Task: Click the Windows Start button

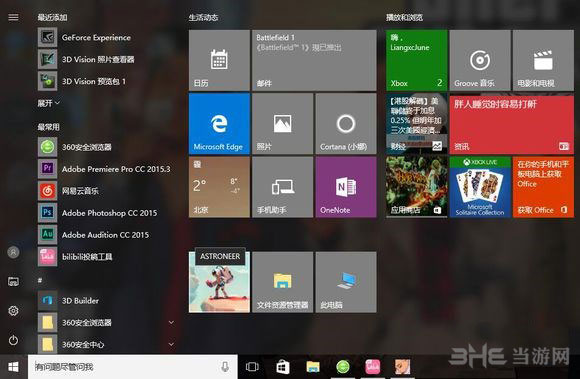Action: coord(13,367)
